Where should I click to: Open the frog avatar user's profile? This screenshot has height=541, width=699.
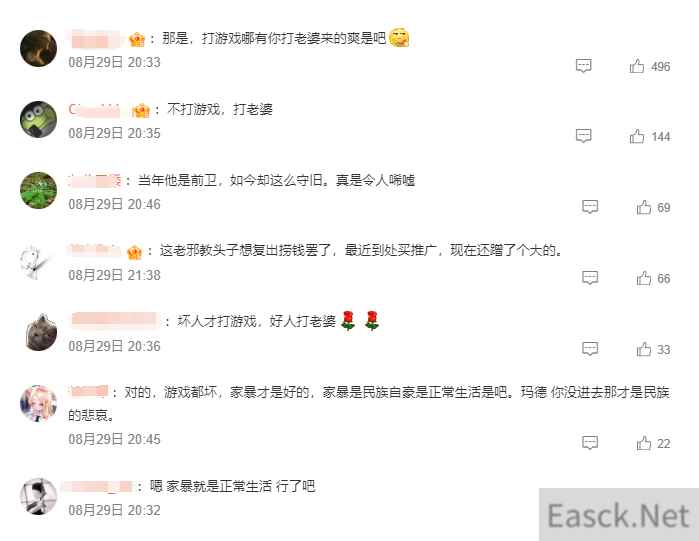coord(38,119)
